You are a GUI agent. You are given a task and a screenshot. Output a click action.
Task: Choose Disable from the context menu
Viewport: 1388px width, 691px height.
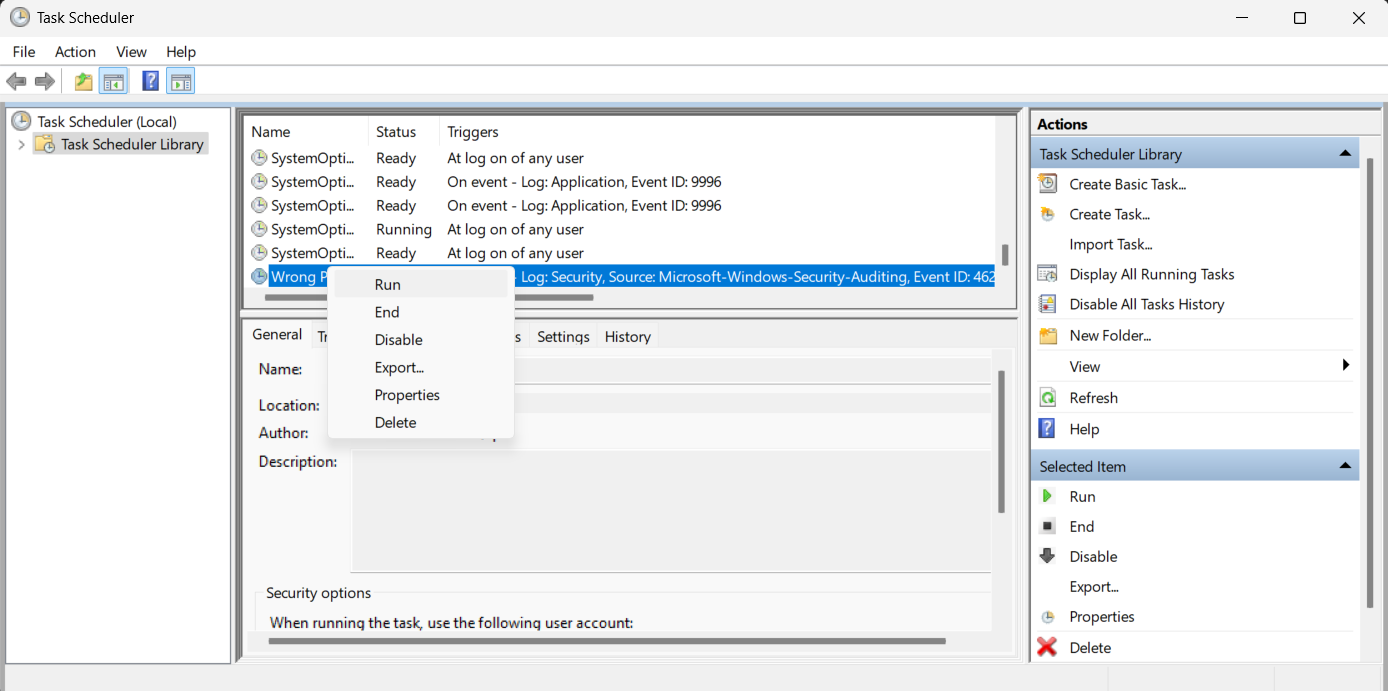click(x=398, y=340)
